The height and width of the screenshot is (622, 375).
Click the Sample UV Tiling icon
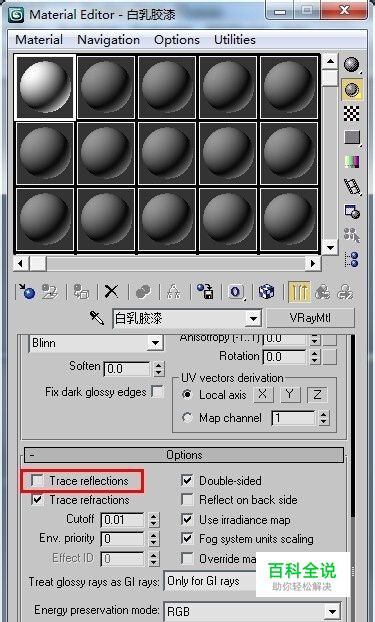tap(352, 138)
